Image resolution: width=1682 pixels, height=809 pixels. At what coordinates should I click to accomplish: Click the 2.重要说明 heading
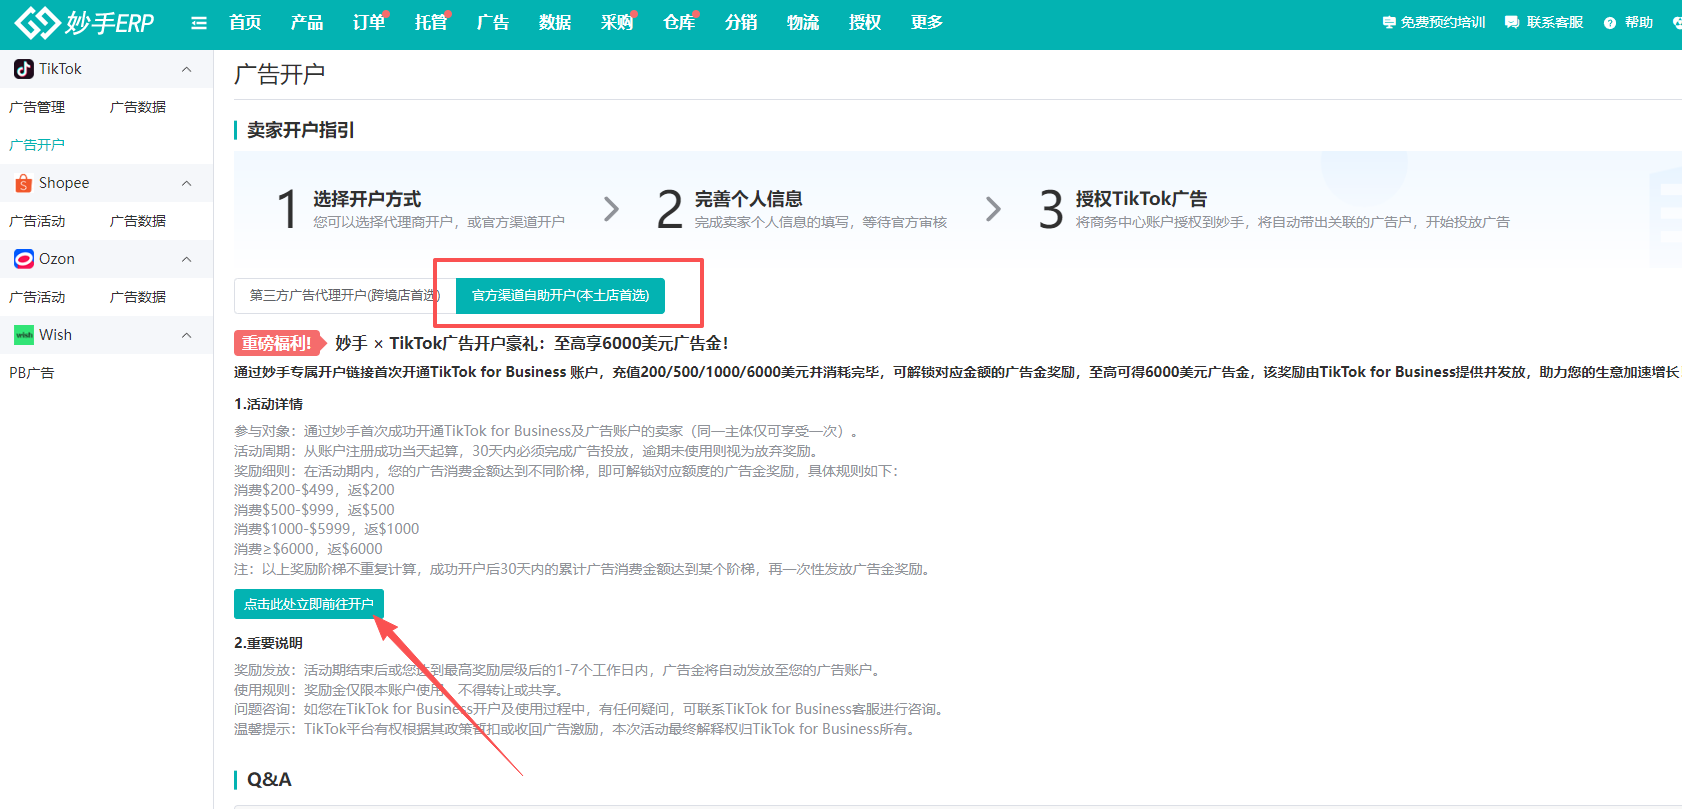pyautogui.click(x=268, y=643)
